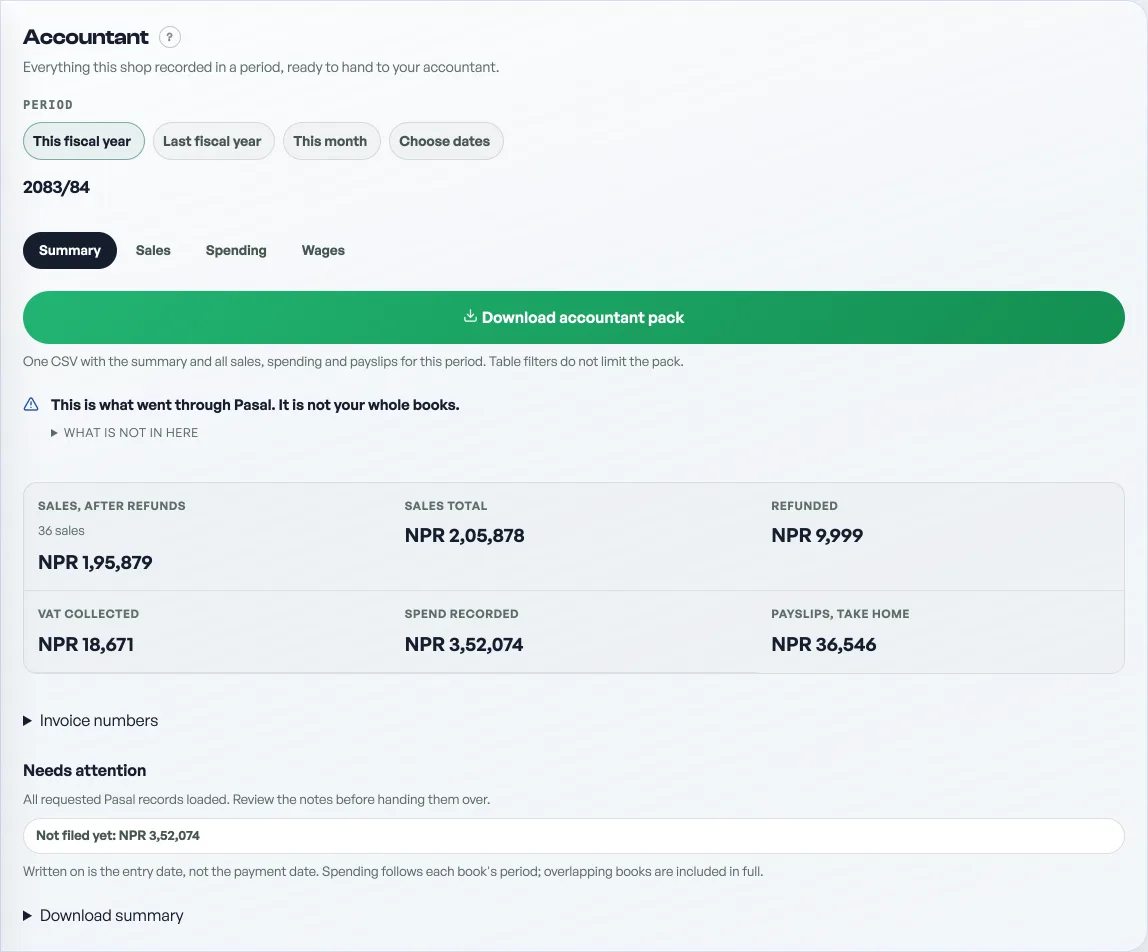
Task: Switch to the Summary tab
Action: click(x=70, y=250)
